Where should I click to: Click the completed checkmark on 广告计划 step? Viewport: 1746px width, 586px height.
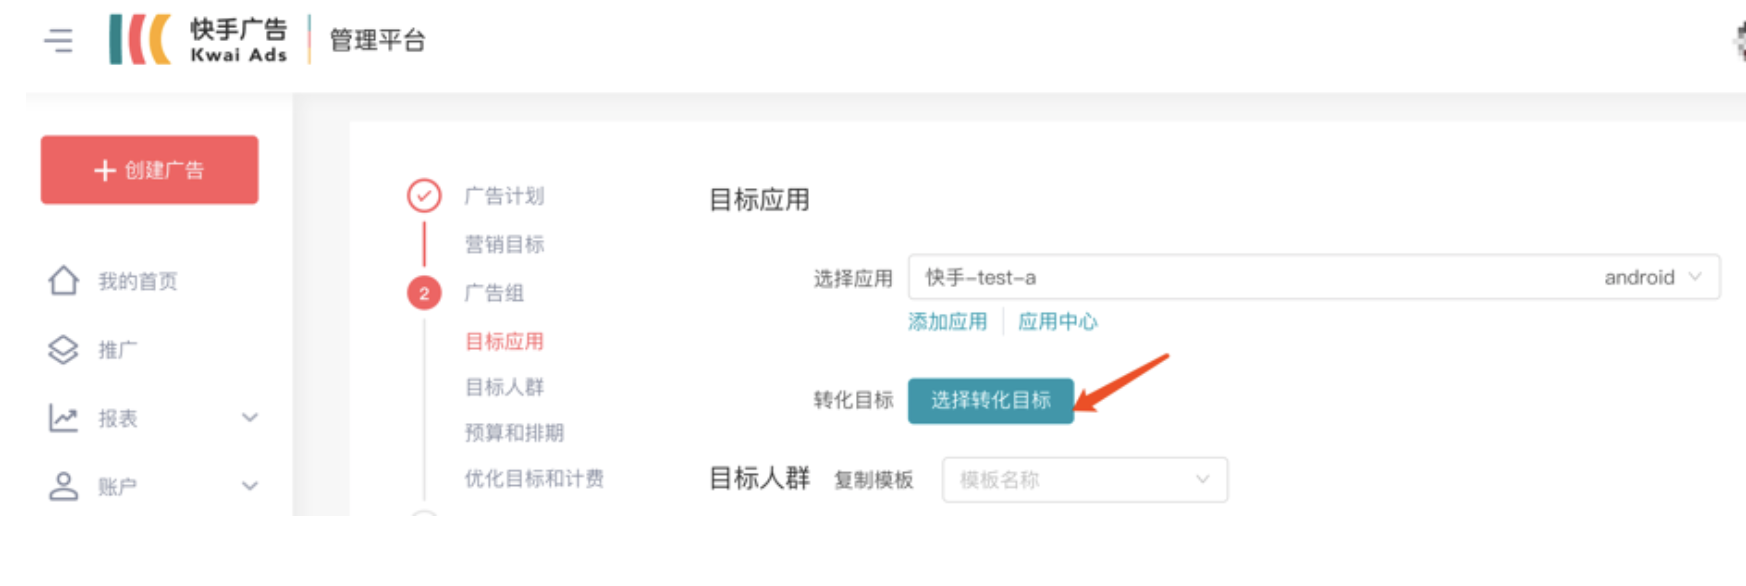[x=425, y=196]
